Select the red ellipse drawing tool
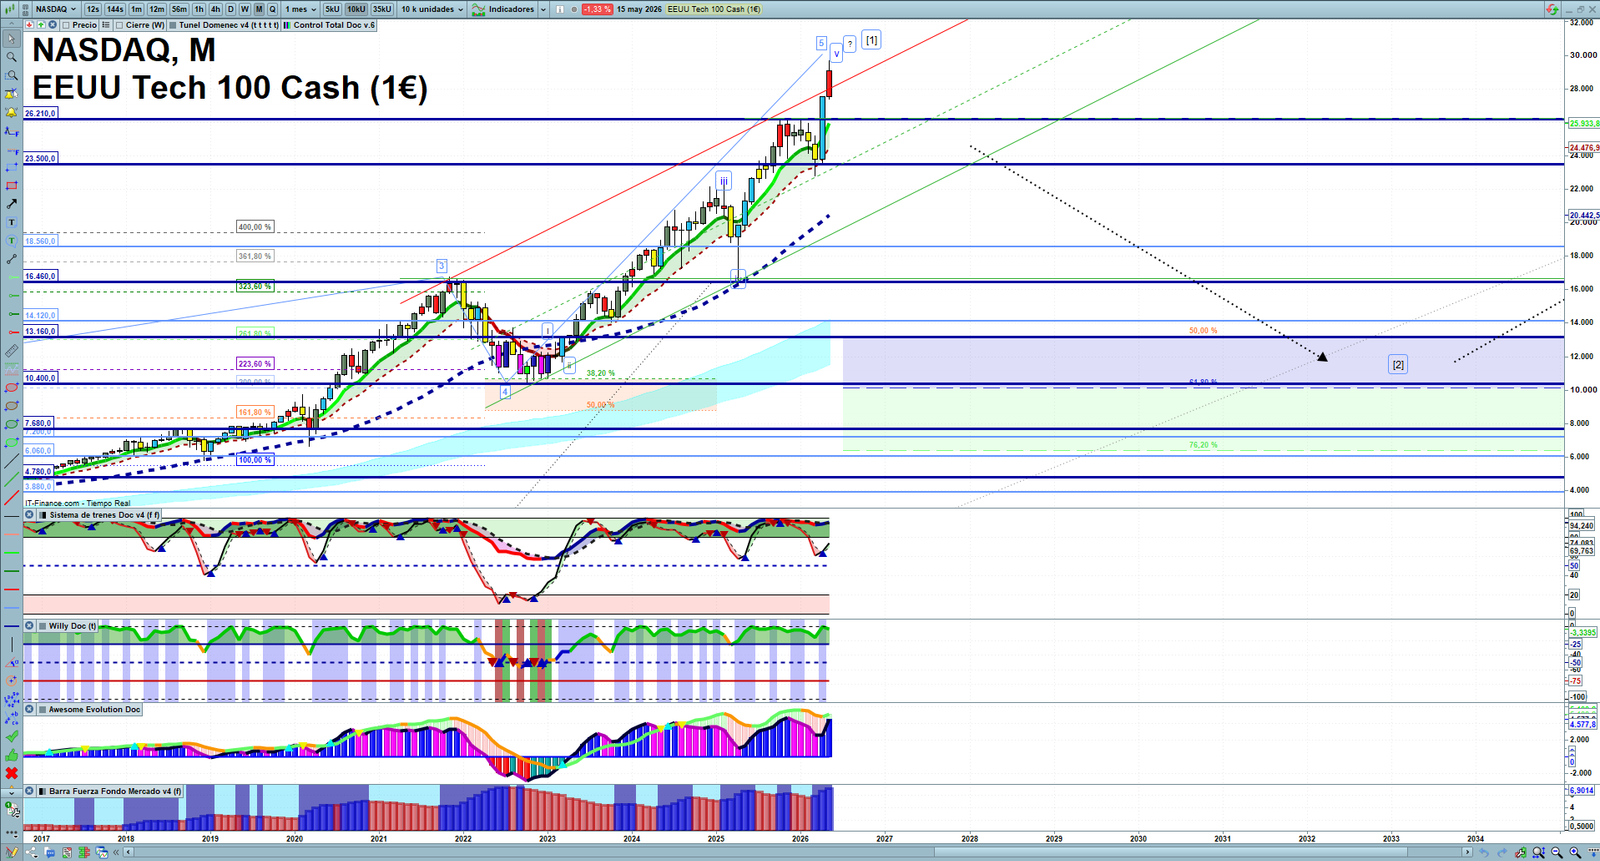This screenshot has width=1600, height=861. pyautogui.click(x=11, y=388)
